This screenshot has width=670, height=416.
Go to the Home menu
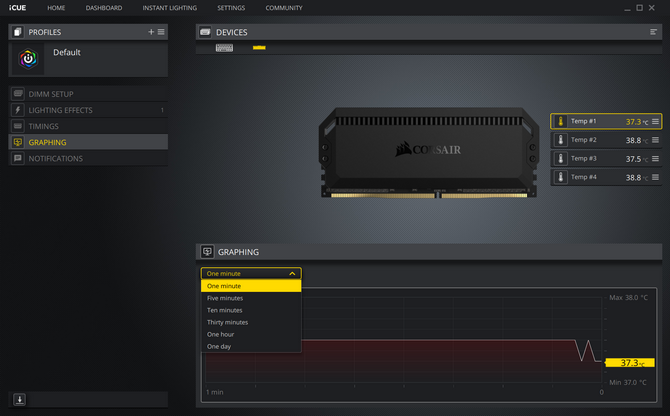click(x=56, y=8)
